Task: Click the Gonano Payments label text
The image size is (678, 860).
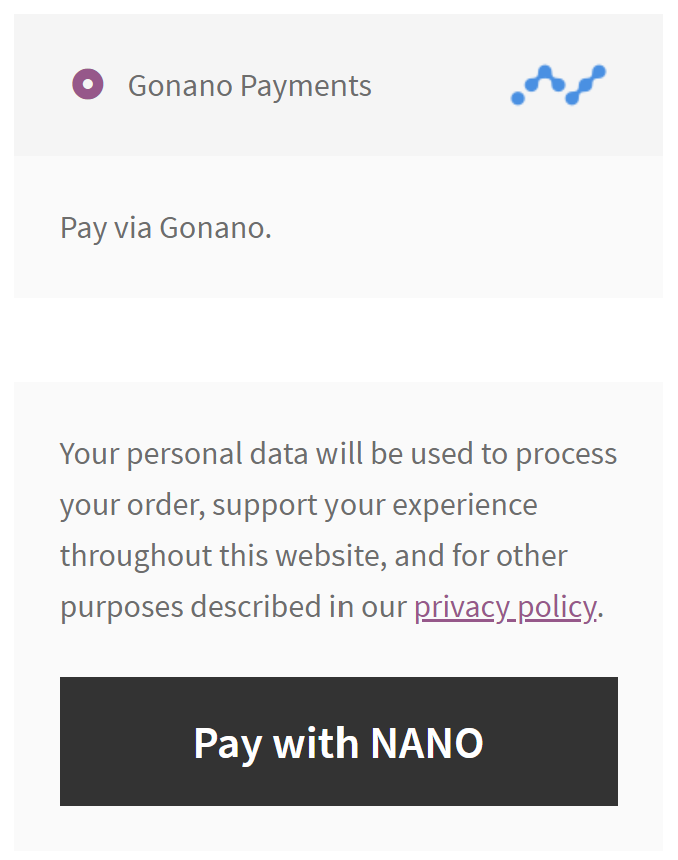Action: (x=249, y=86)
